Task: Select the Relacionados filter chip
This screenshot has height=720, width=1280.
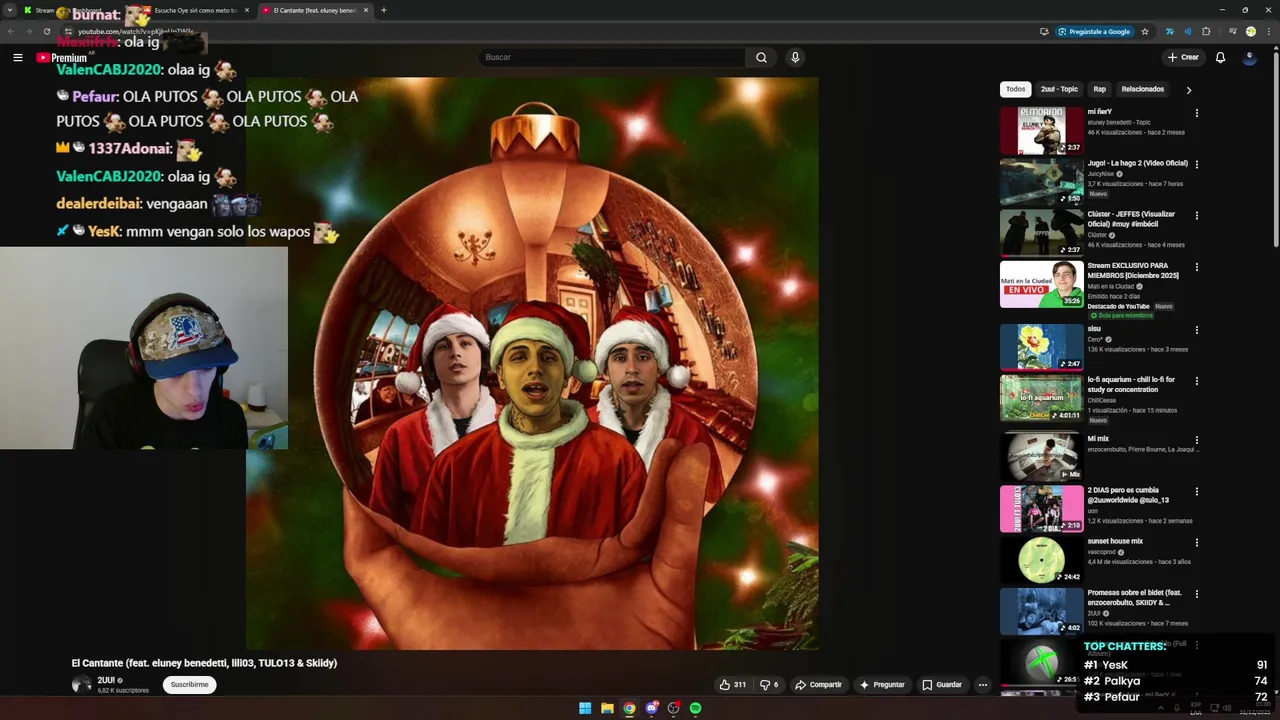Action: click(x=1142, y=89)
